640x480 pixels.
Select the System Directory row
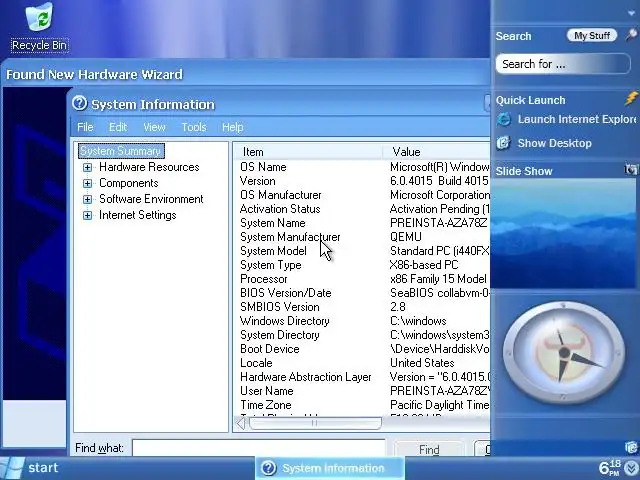click(x=363, y=335)
